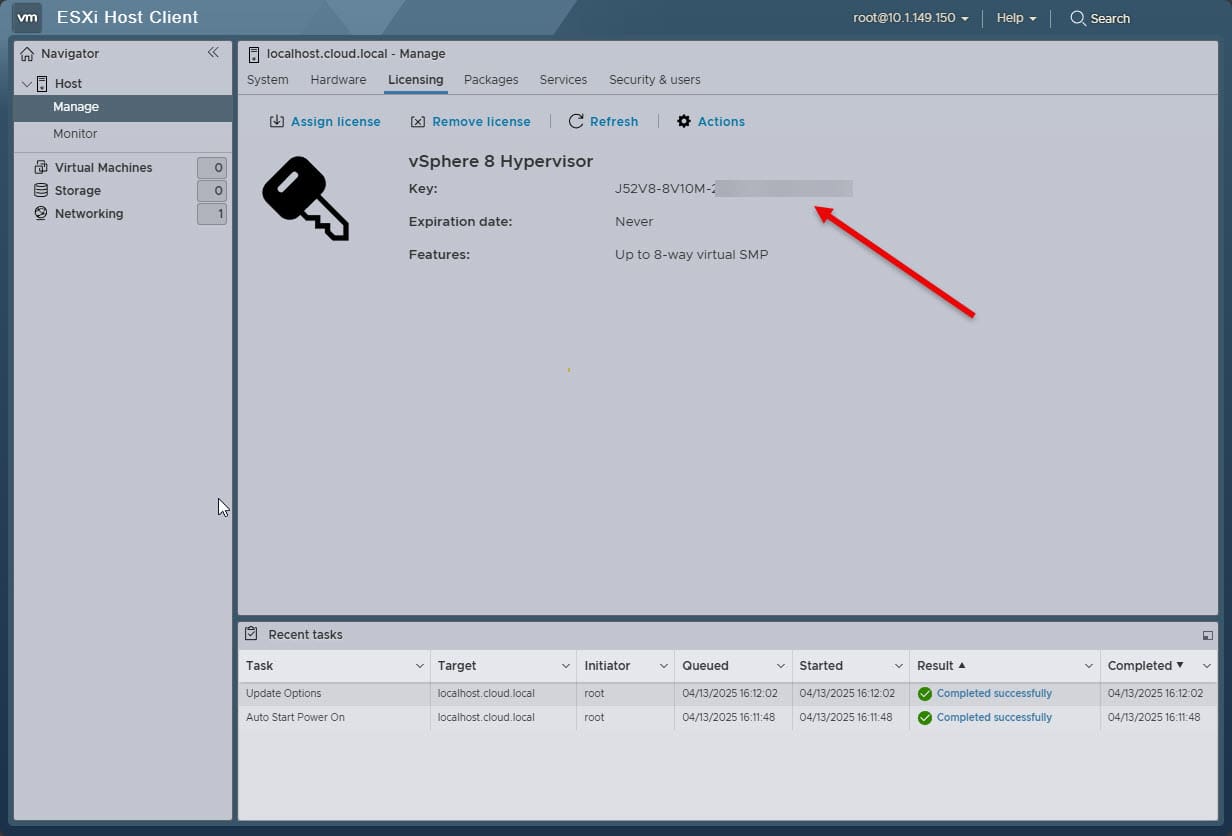This screenshot has height=836, width=1232.
Task: Click the Search magnifier icon
Action: pyautogui.click(x=1078, y=18)
